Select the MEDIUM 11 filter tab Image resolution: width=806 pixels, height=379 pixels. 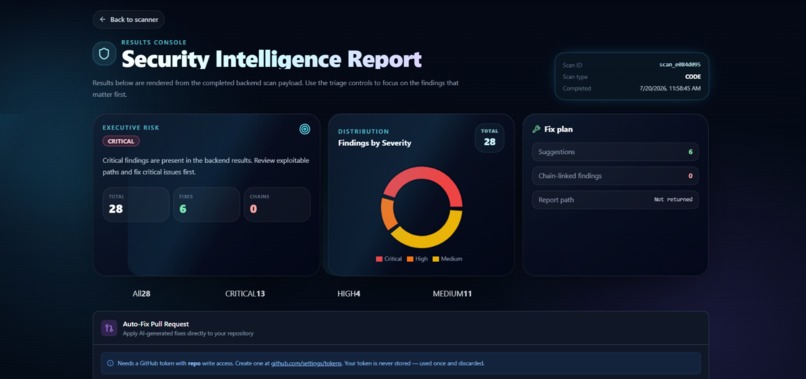point(452,294)
